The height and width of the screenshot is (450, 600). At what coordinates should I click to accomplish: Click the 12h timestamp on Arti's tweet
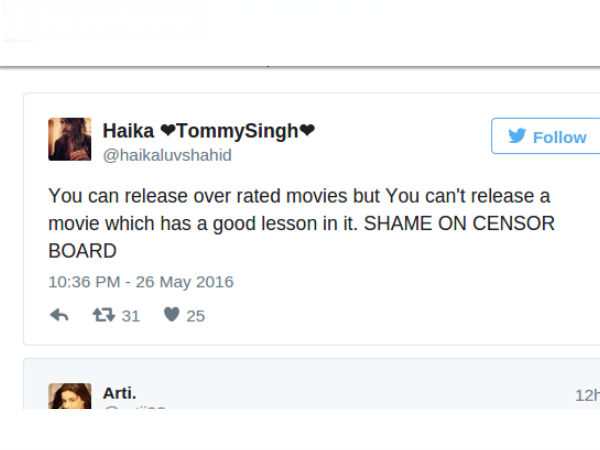tap(586, 395)
